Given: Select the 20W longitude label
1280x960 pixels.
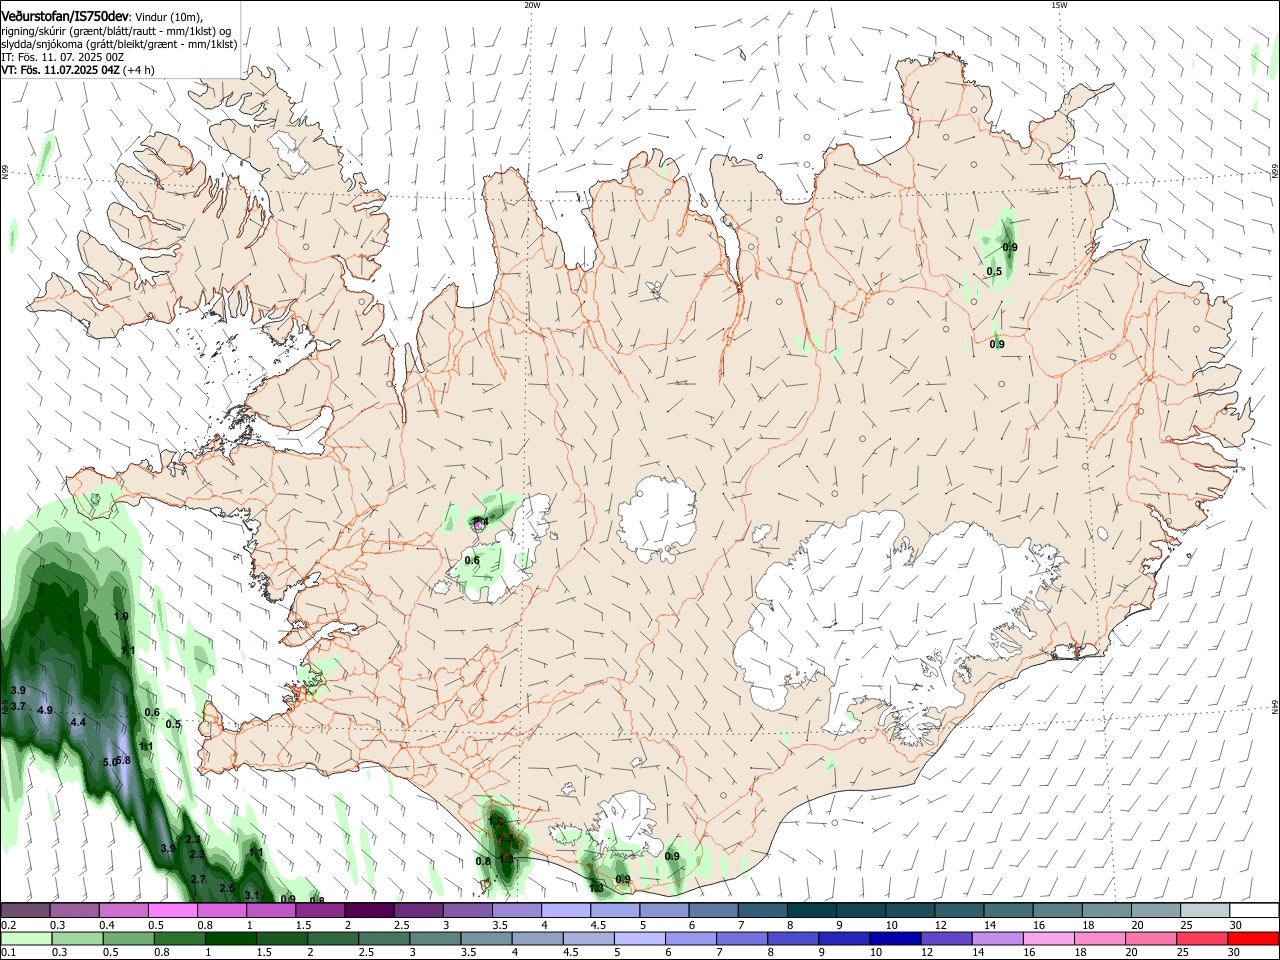Looking at the screenshot, I should tap(532, 5).
